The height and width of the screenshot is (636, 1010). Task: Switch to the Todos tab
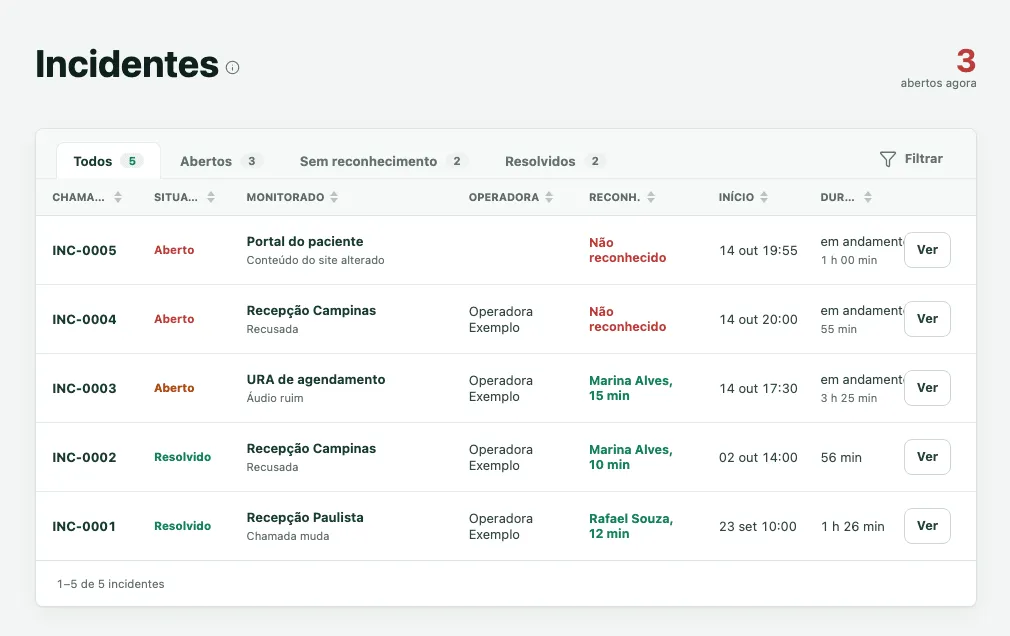tap(108, 161)
